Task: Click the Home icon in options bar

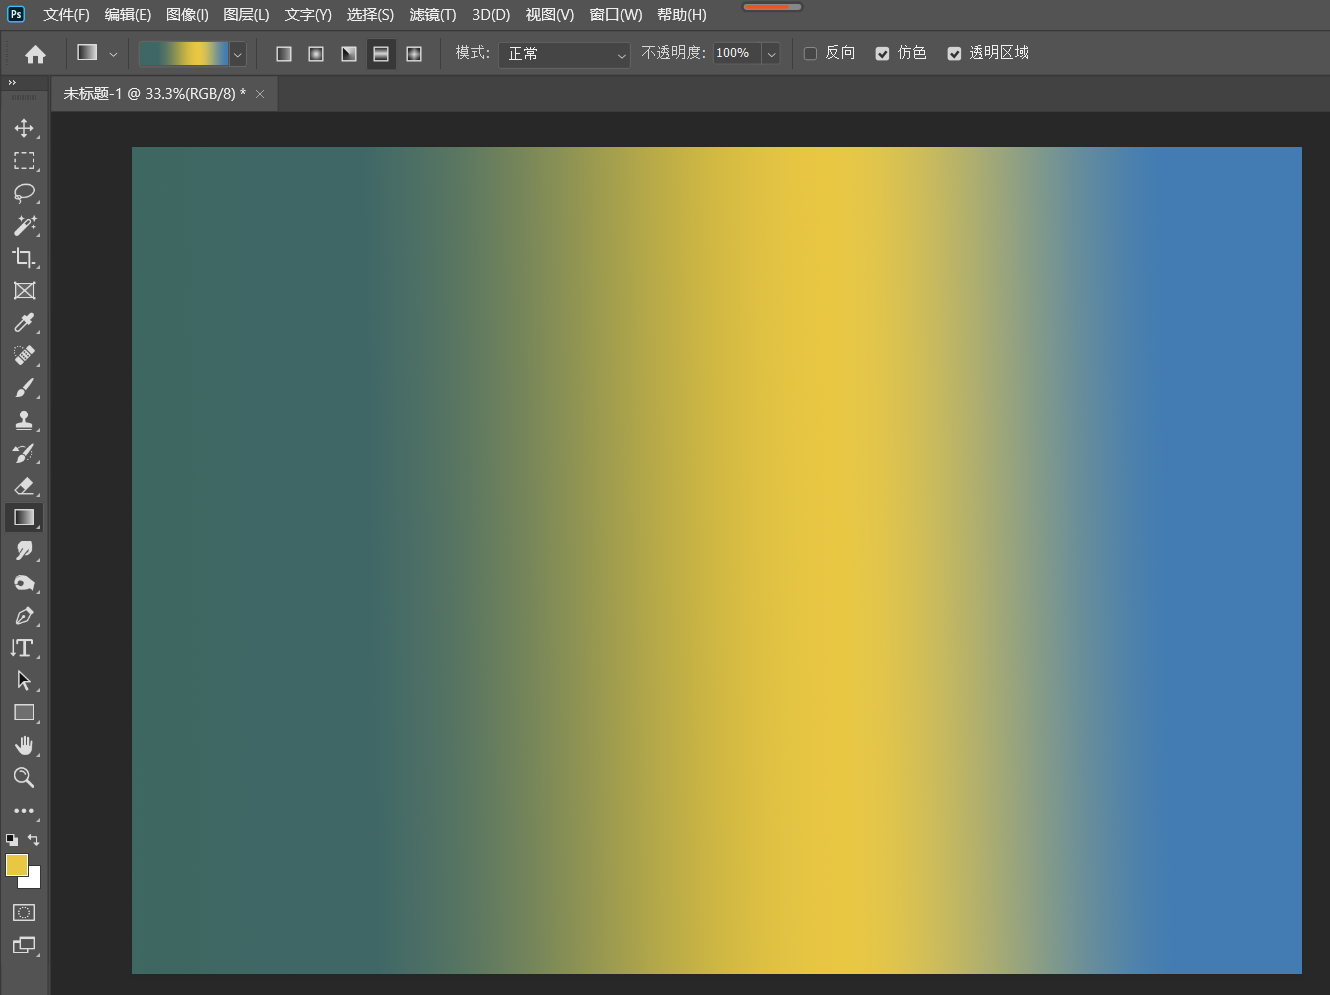Action: click(35, 54)
